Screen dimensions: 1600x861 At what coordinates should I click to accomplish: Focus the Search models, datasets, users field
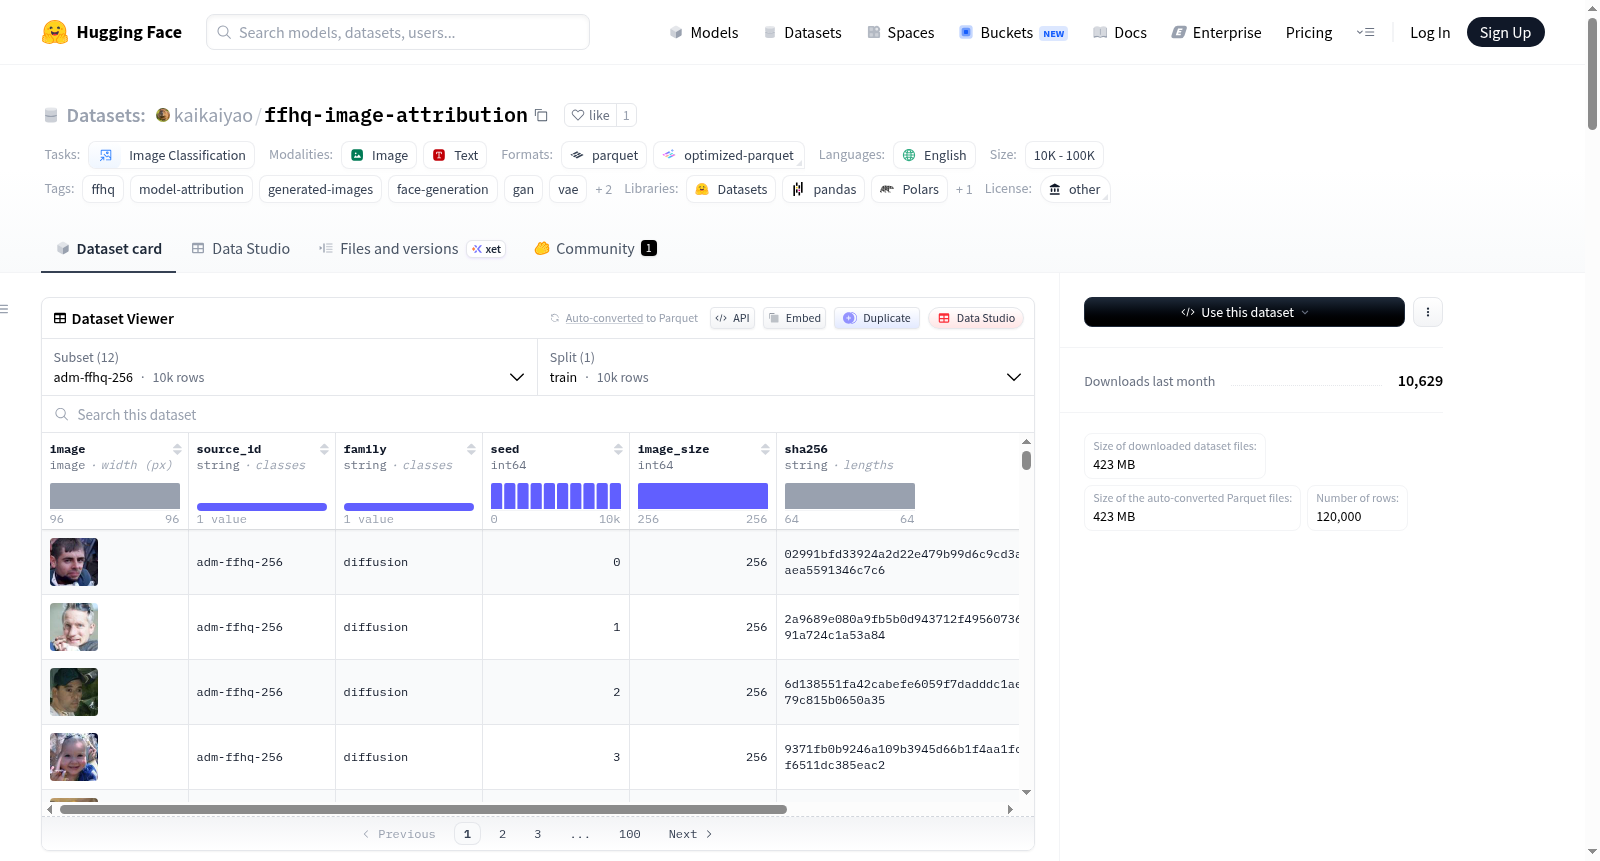398,32
